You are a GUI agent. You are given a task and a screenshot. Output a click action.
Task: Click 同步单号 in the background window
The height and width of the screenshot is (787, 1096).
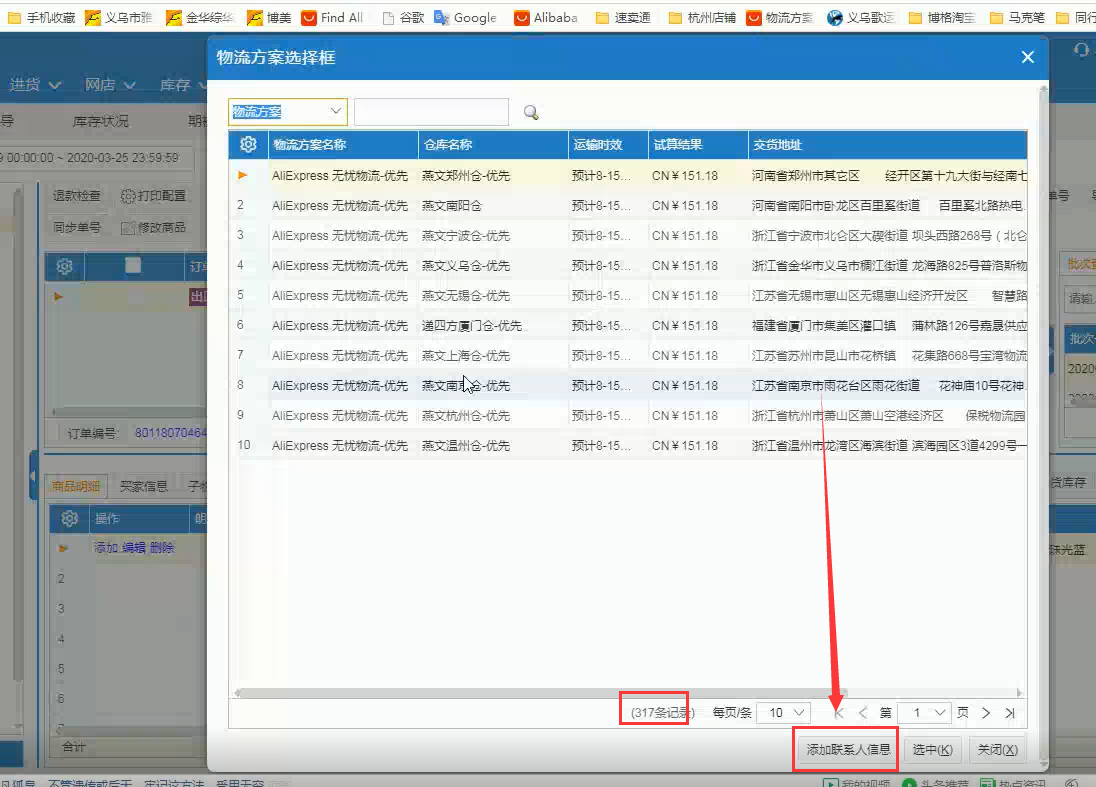pos(77,227)
